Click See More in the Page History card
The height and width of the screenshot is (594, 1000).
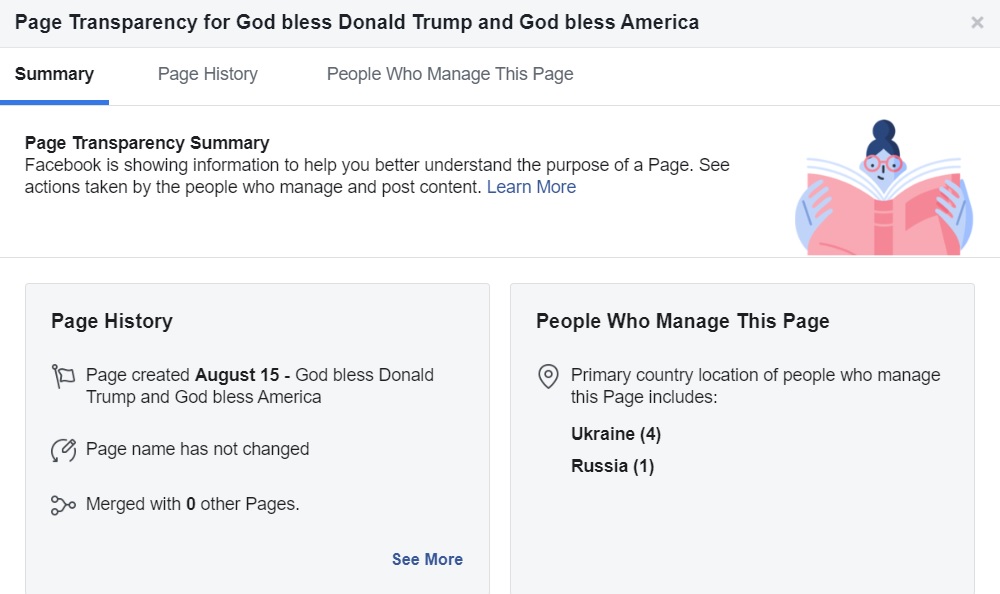[x=427, y=559]
